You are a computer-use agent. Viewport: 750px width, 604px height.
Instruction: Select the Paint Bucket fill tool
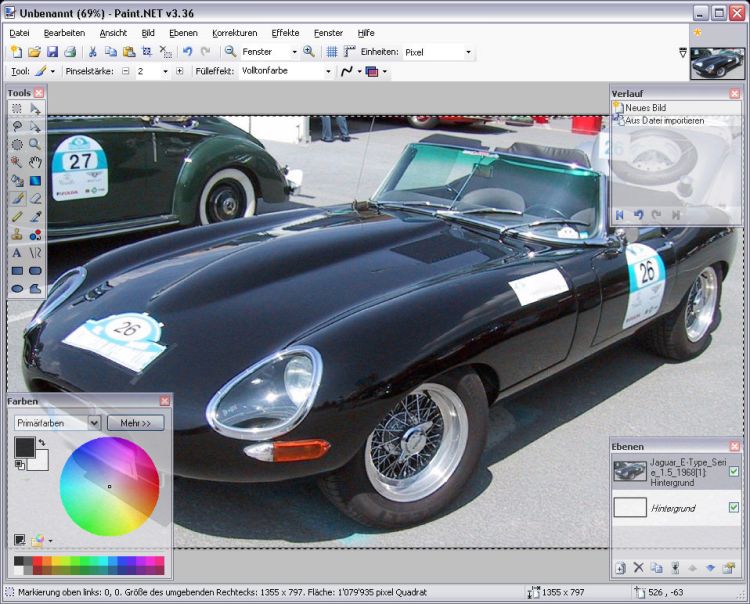(17, 180)
